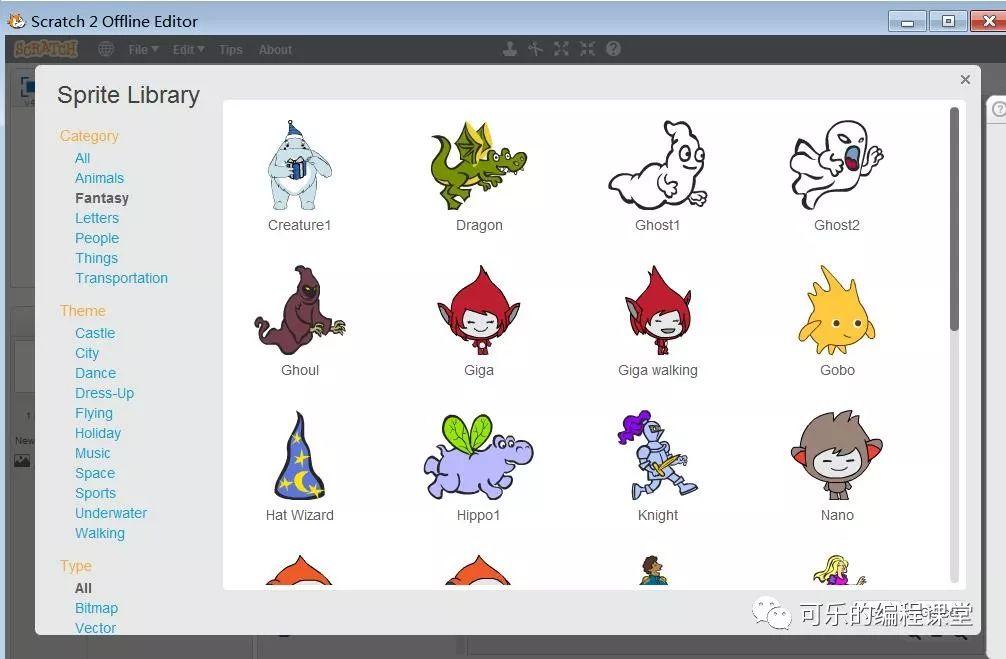Click the sprite list scrollbar thumb
The width and height of the screenshot is (1006, 659).
pyautogui.click(x=954, y=219)
